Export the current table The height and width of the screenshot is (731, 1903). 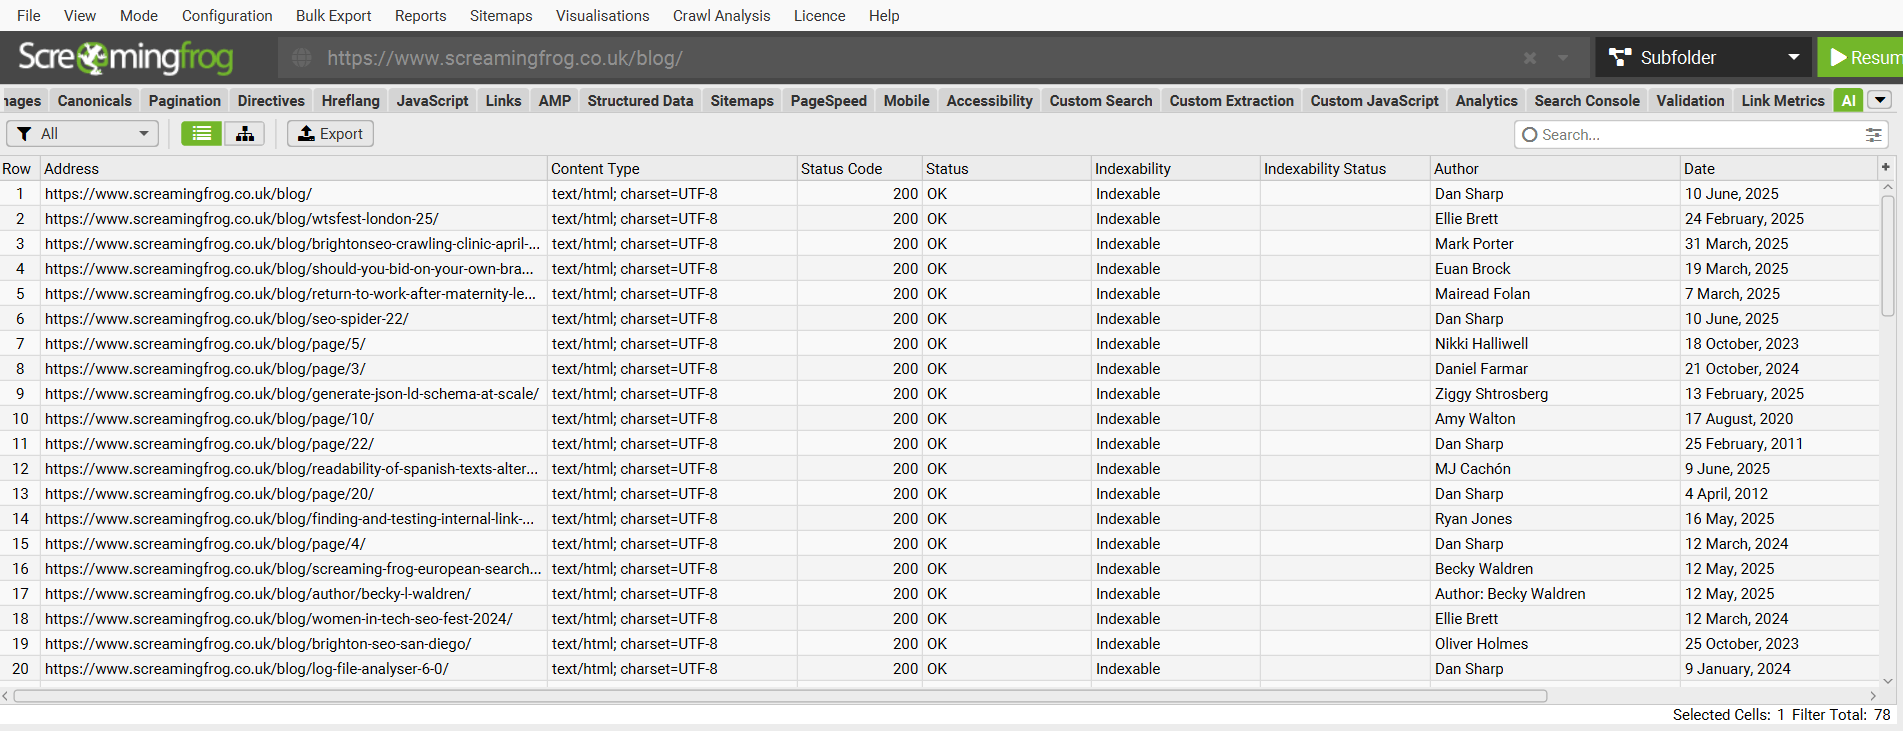click(x=330, y=134)
